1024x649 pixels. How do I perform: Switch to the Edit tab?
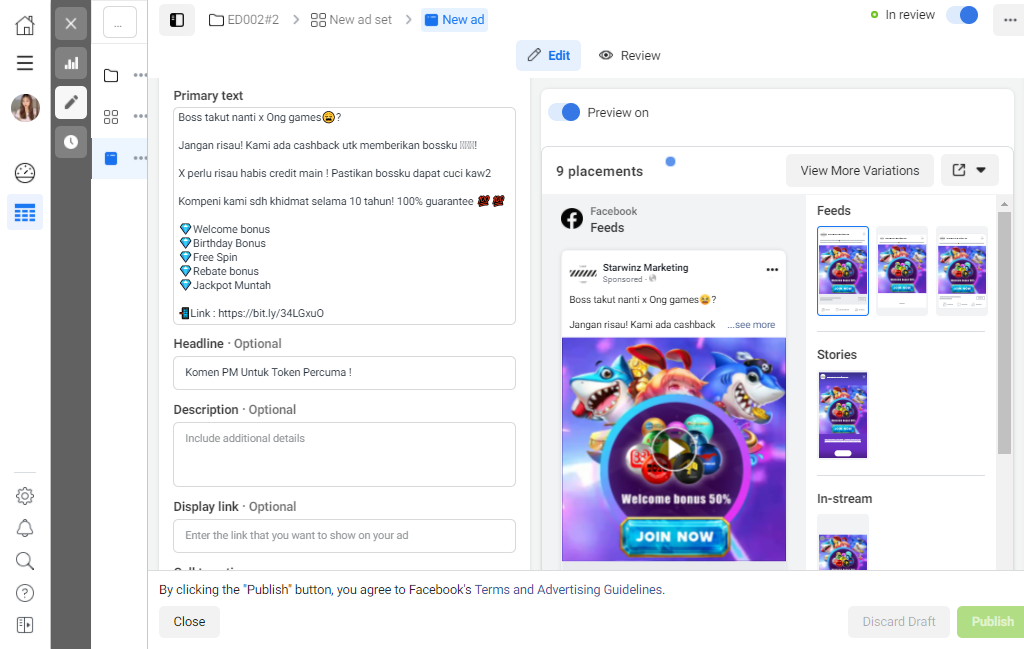[549, 55]
